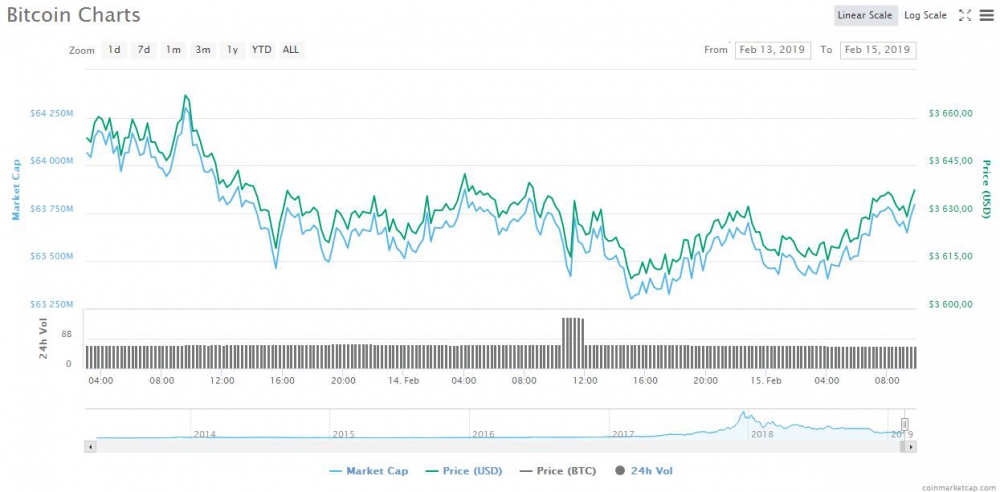Click the 14. Feb time axis label
The height and width of the screenshot is (492, 1000).
click(x=403, y=380)
